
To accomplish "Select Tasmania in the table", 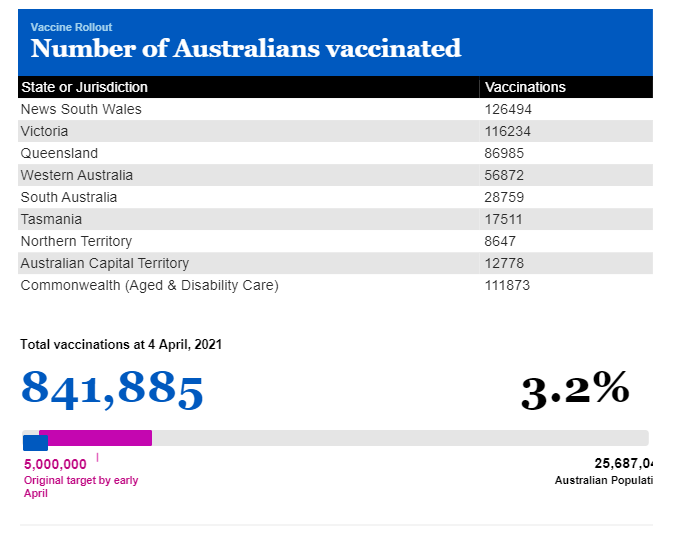I will pyautogui.click(x=51, y=219).
